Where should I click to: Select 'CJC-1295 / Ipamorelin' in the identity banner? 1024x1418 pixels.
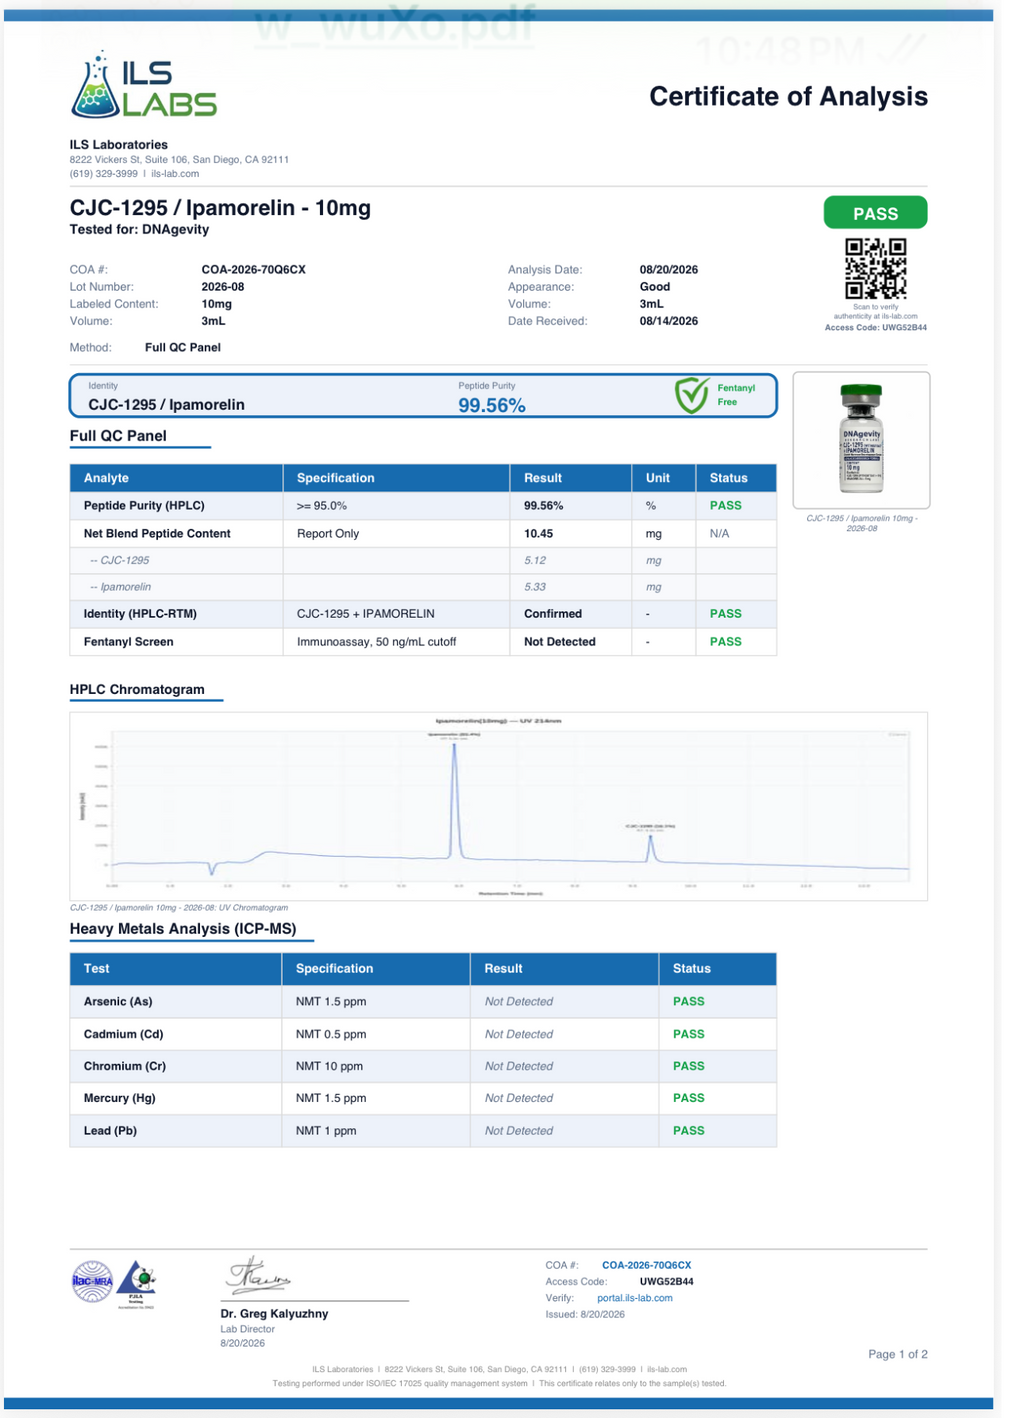(x=166, y=405)
